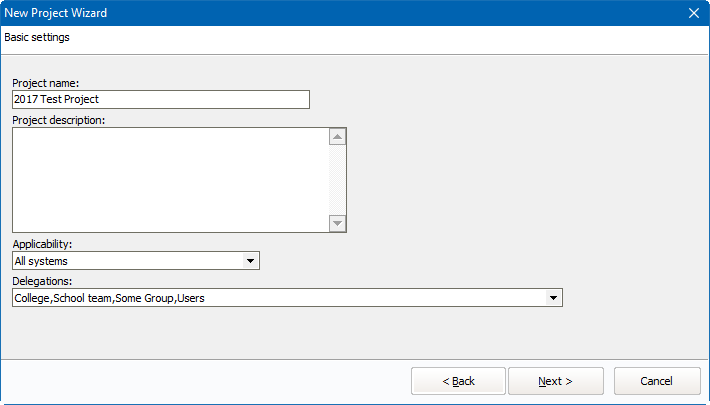The image size is (710, 405).
Task: Focus the Project description text area
Action: click(x=170, y=179)
